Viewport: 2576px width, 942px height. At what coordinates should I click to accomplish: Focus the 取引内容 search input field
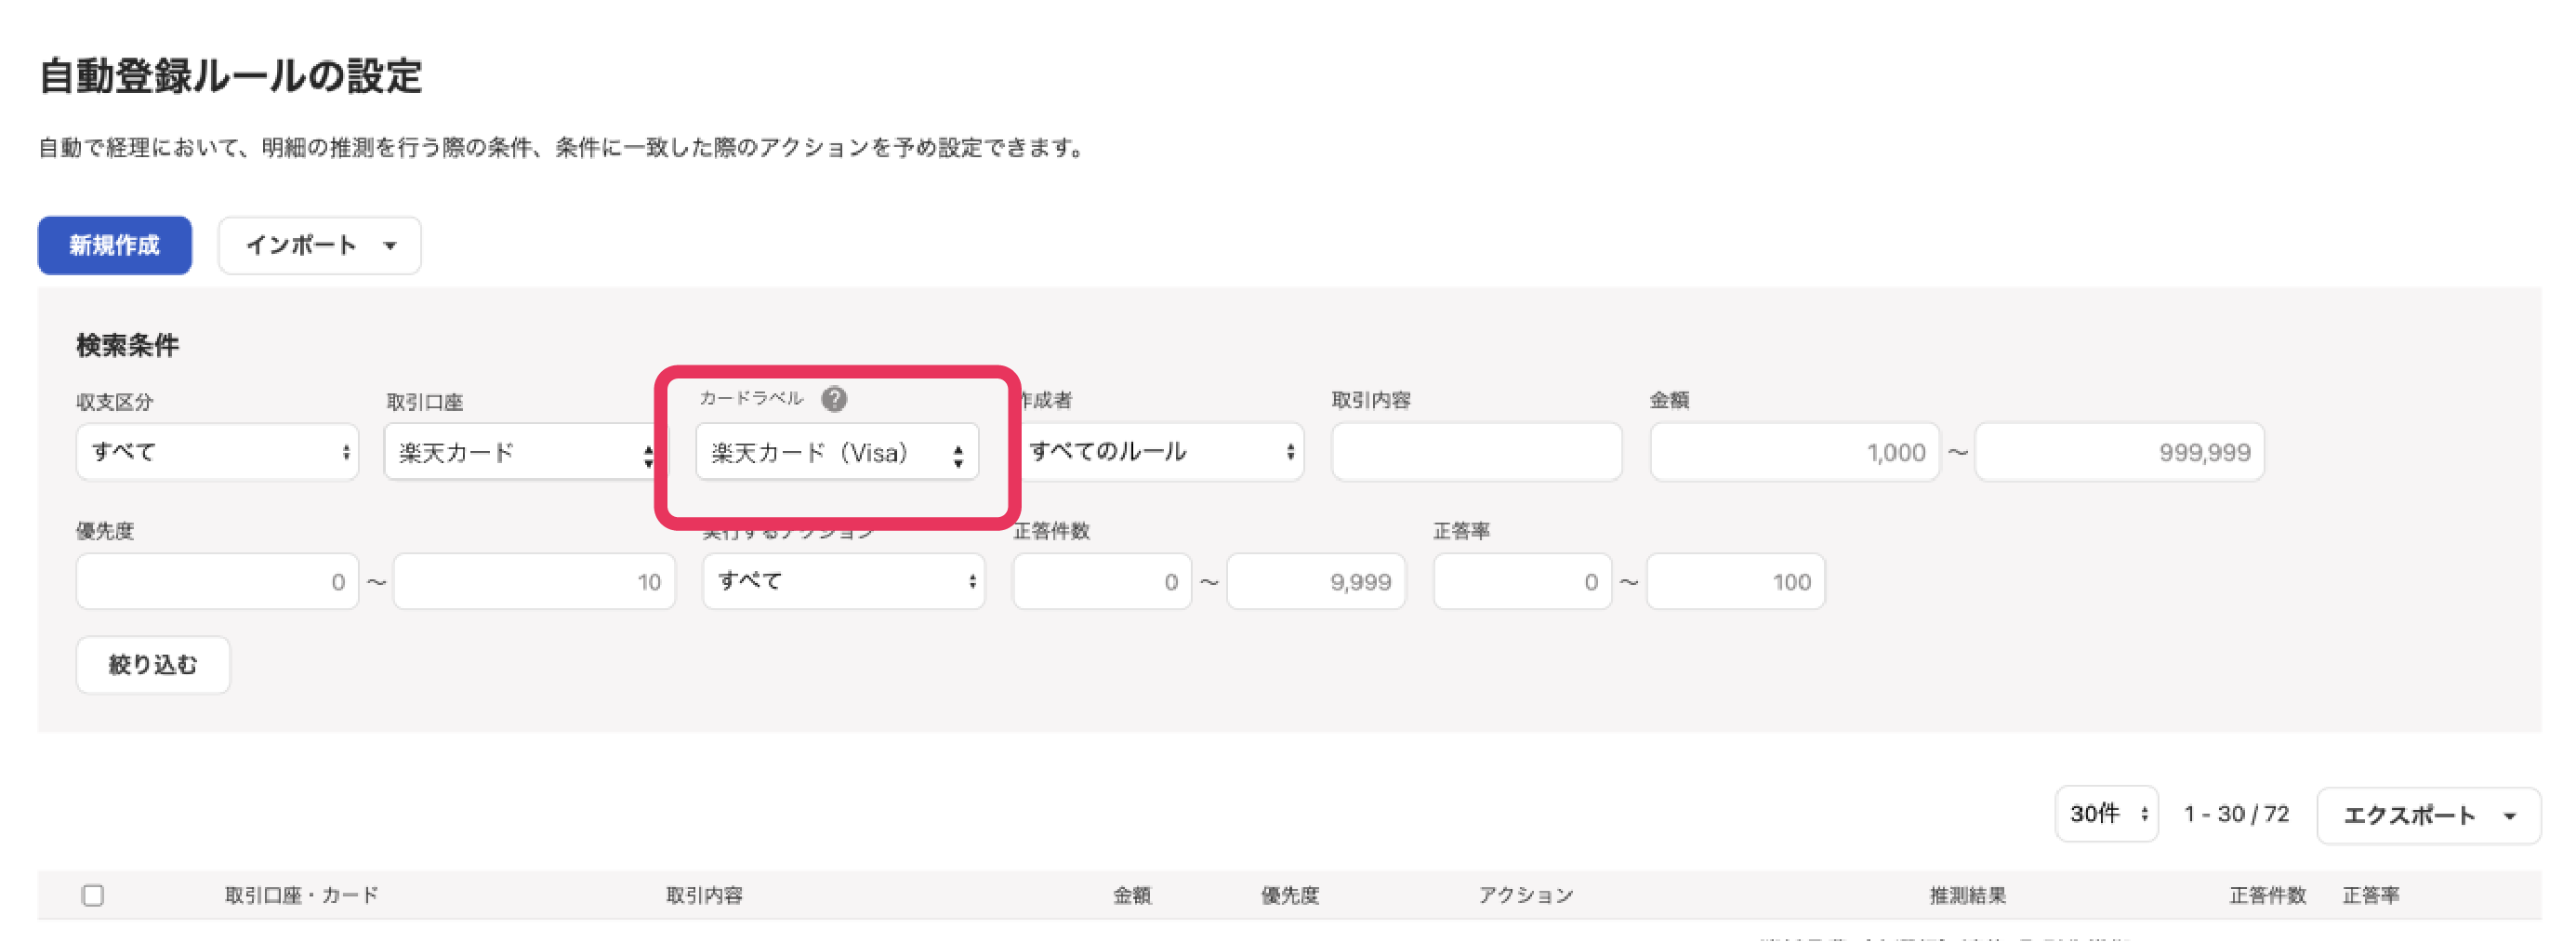[x=1476, y=452]
